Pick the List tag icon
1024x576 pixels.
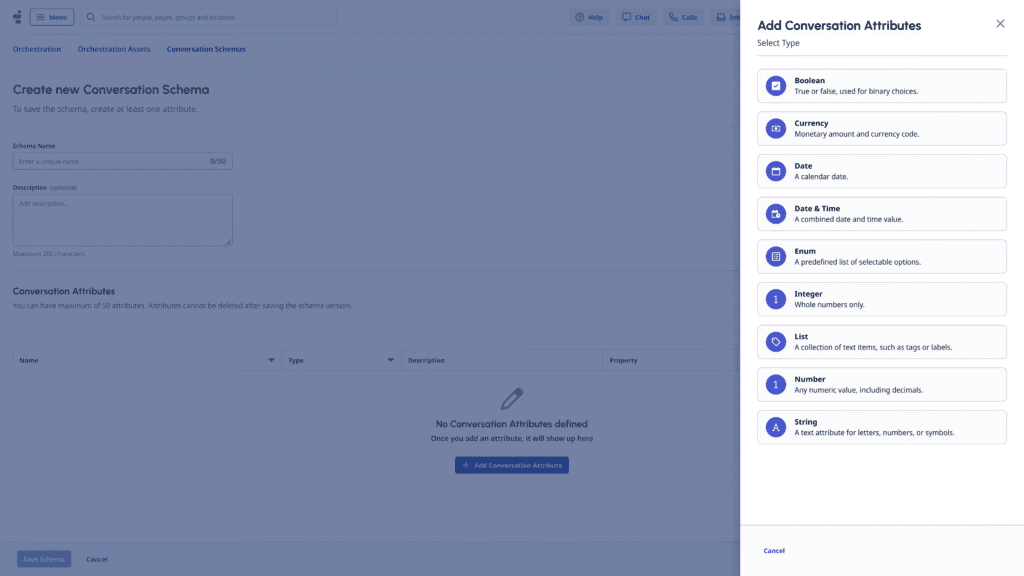775,342
